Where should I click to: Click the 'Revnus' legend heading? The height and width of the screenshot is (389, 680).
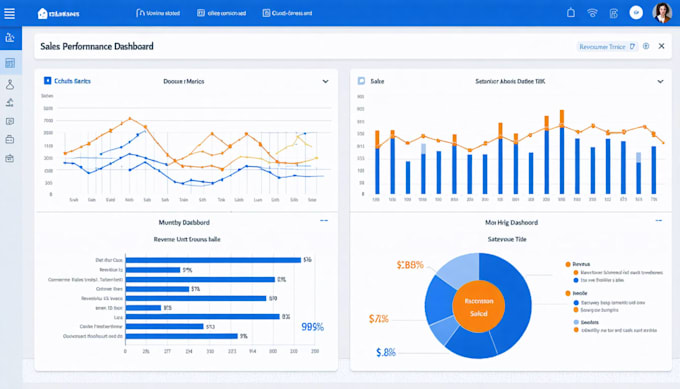[581, 264]
